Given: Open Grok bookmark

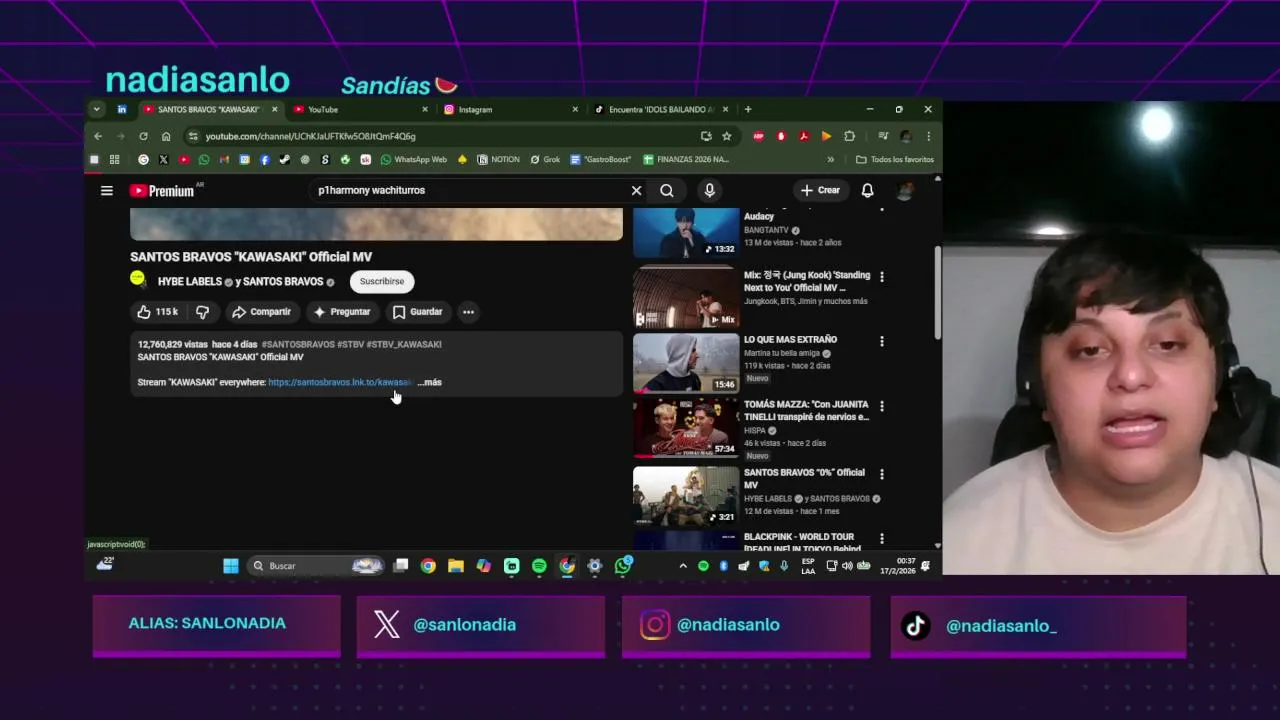Looking at the screenshot, I should click(545, 160).
